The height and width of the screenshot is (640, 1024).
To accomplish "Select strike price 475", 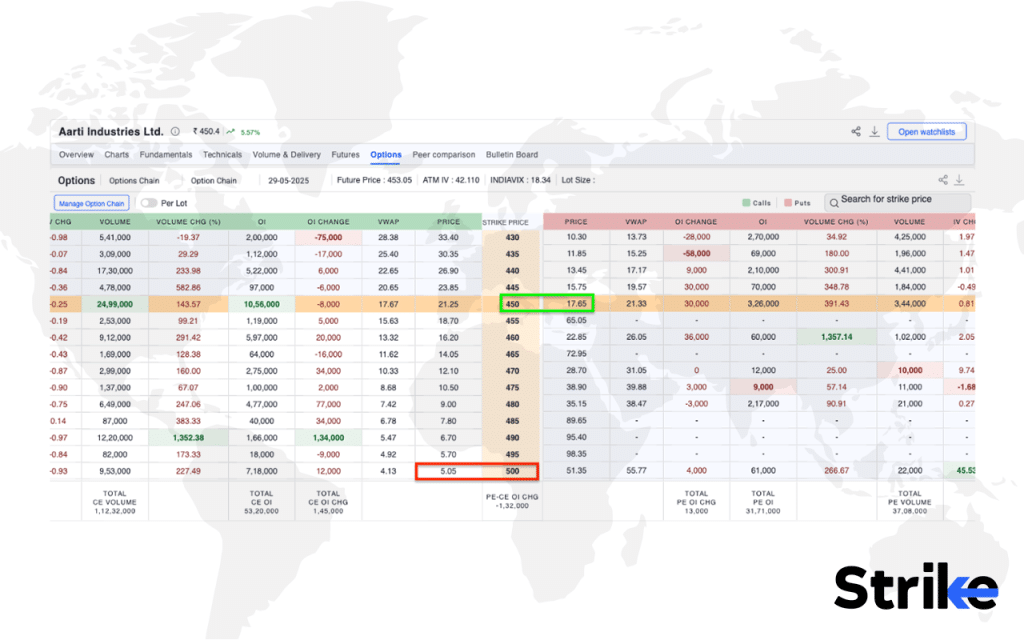I will pos(512,387).
